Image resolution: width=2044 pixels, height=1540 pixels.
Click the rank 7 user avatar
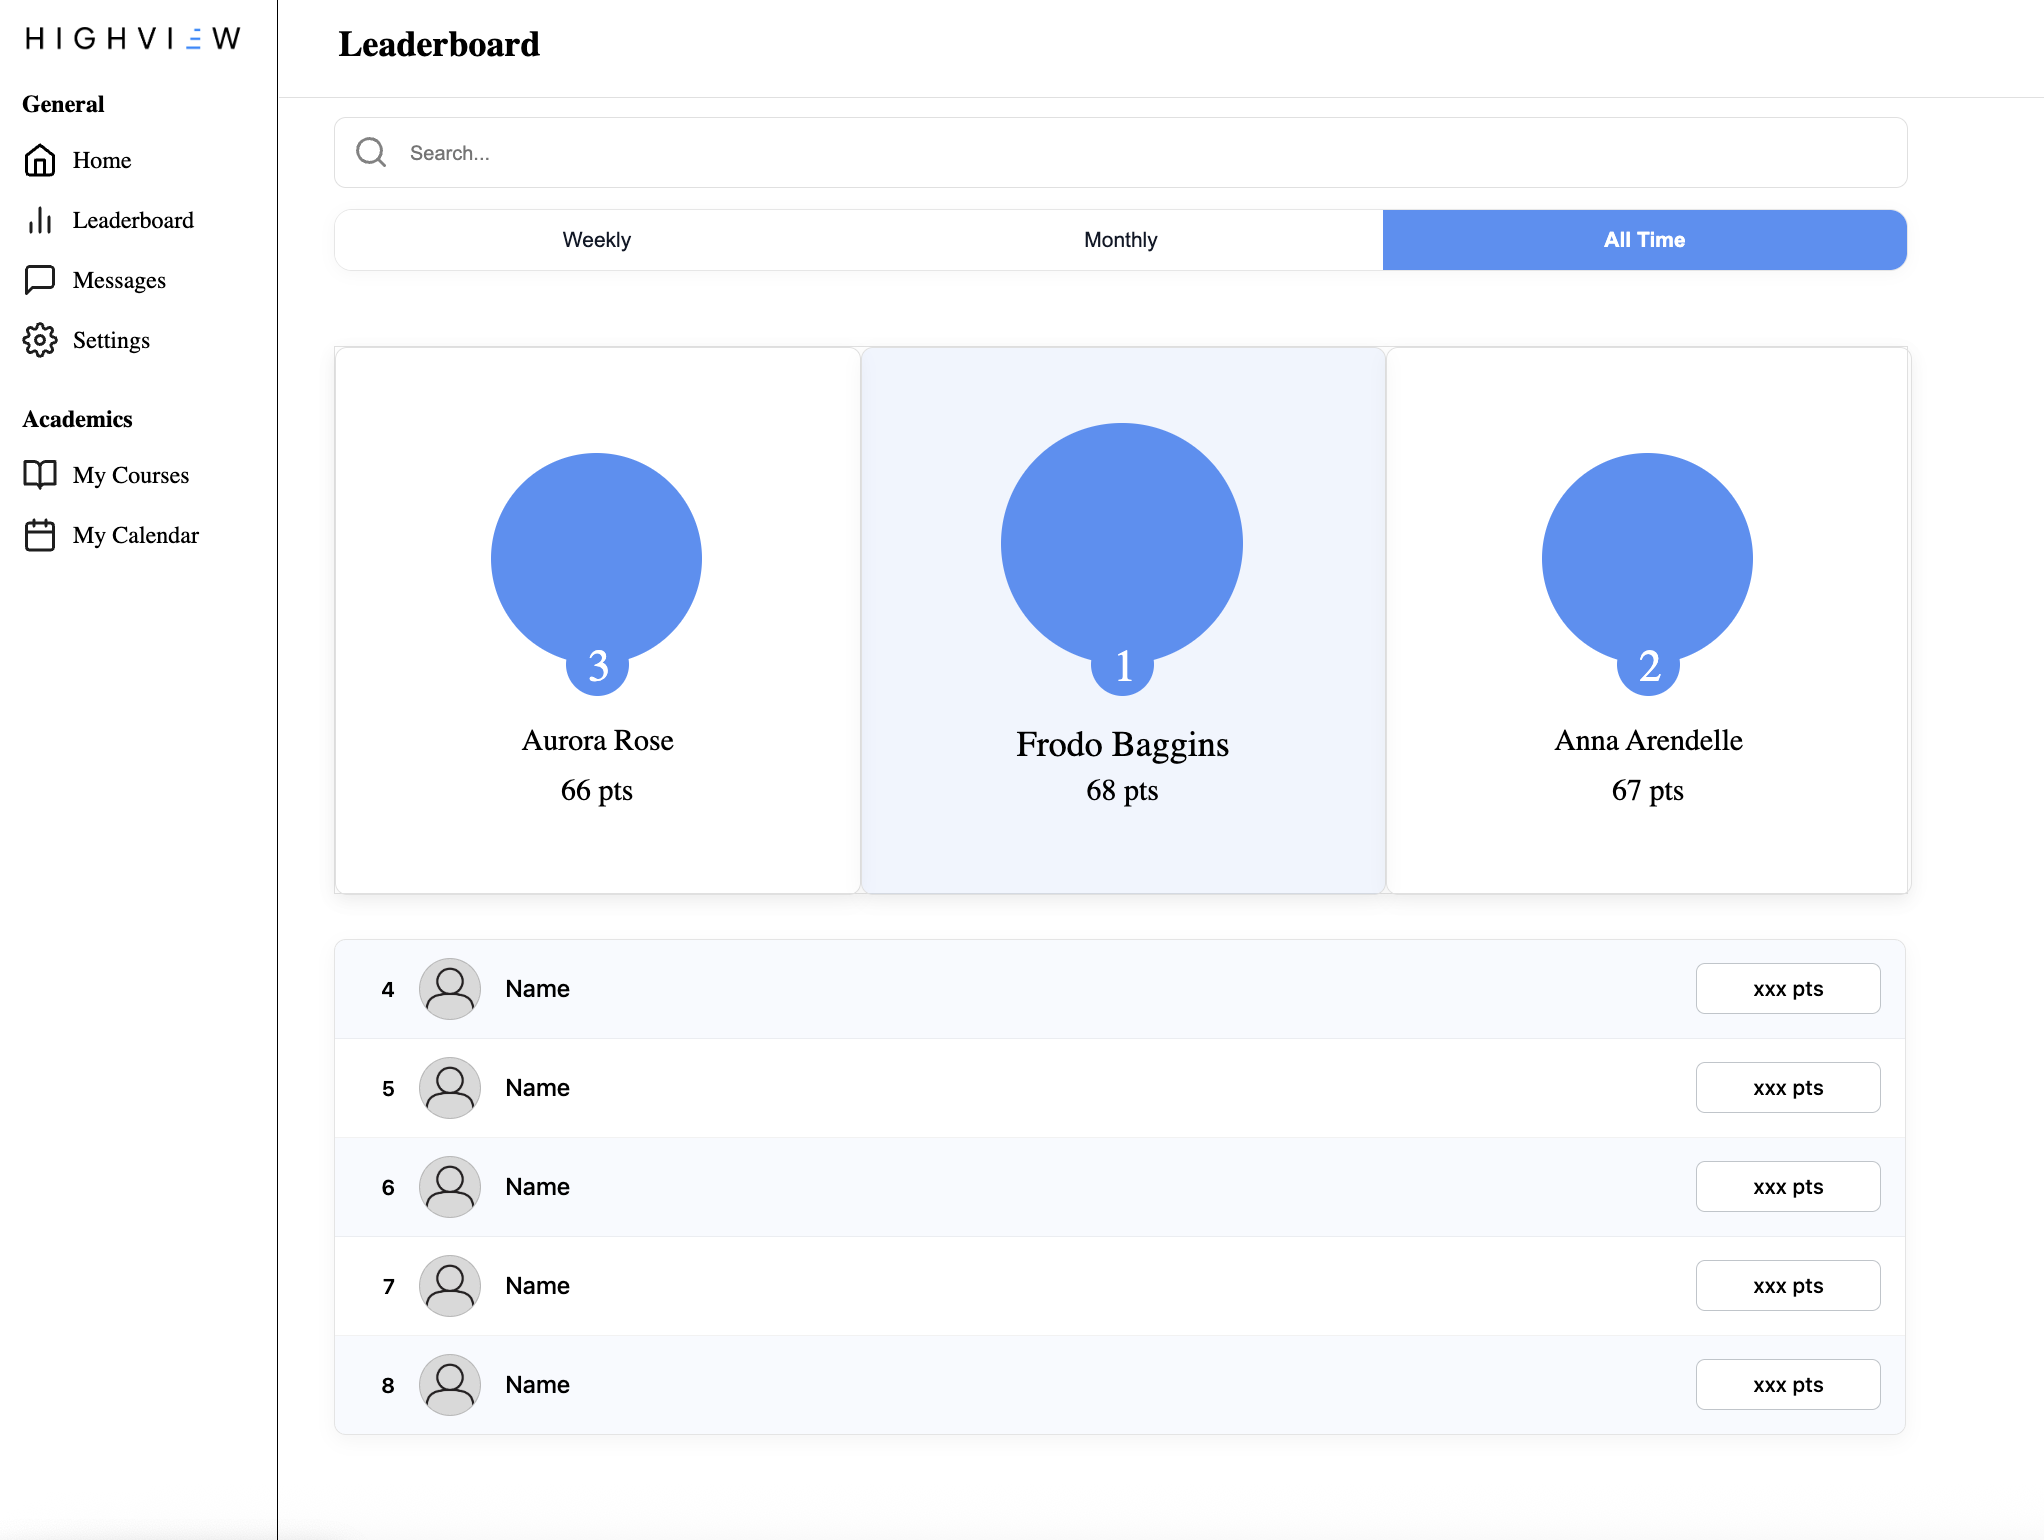point(450,1286)
